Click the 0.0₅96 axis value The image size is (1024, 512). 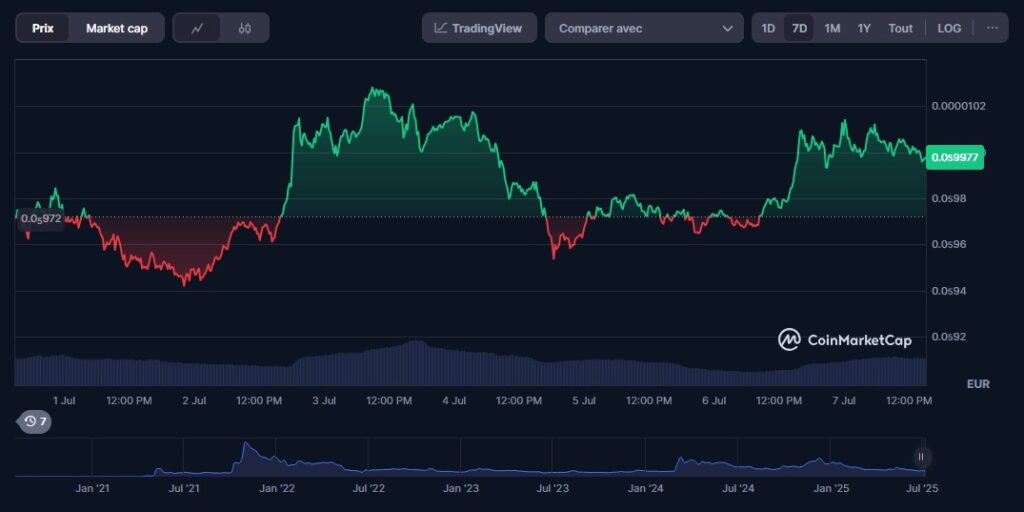(950, 244)
